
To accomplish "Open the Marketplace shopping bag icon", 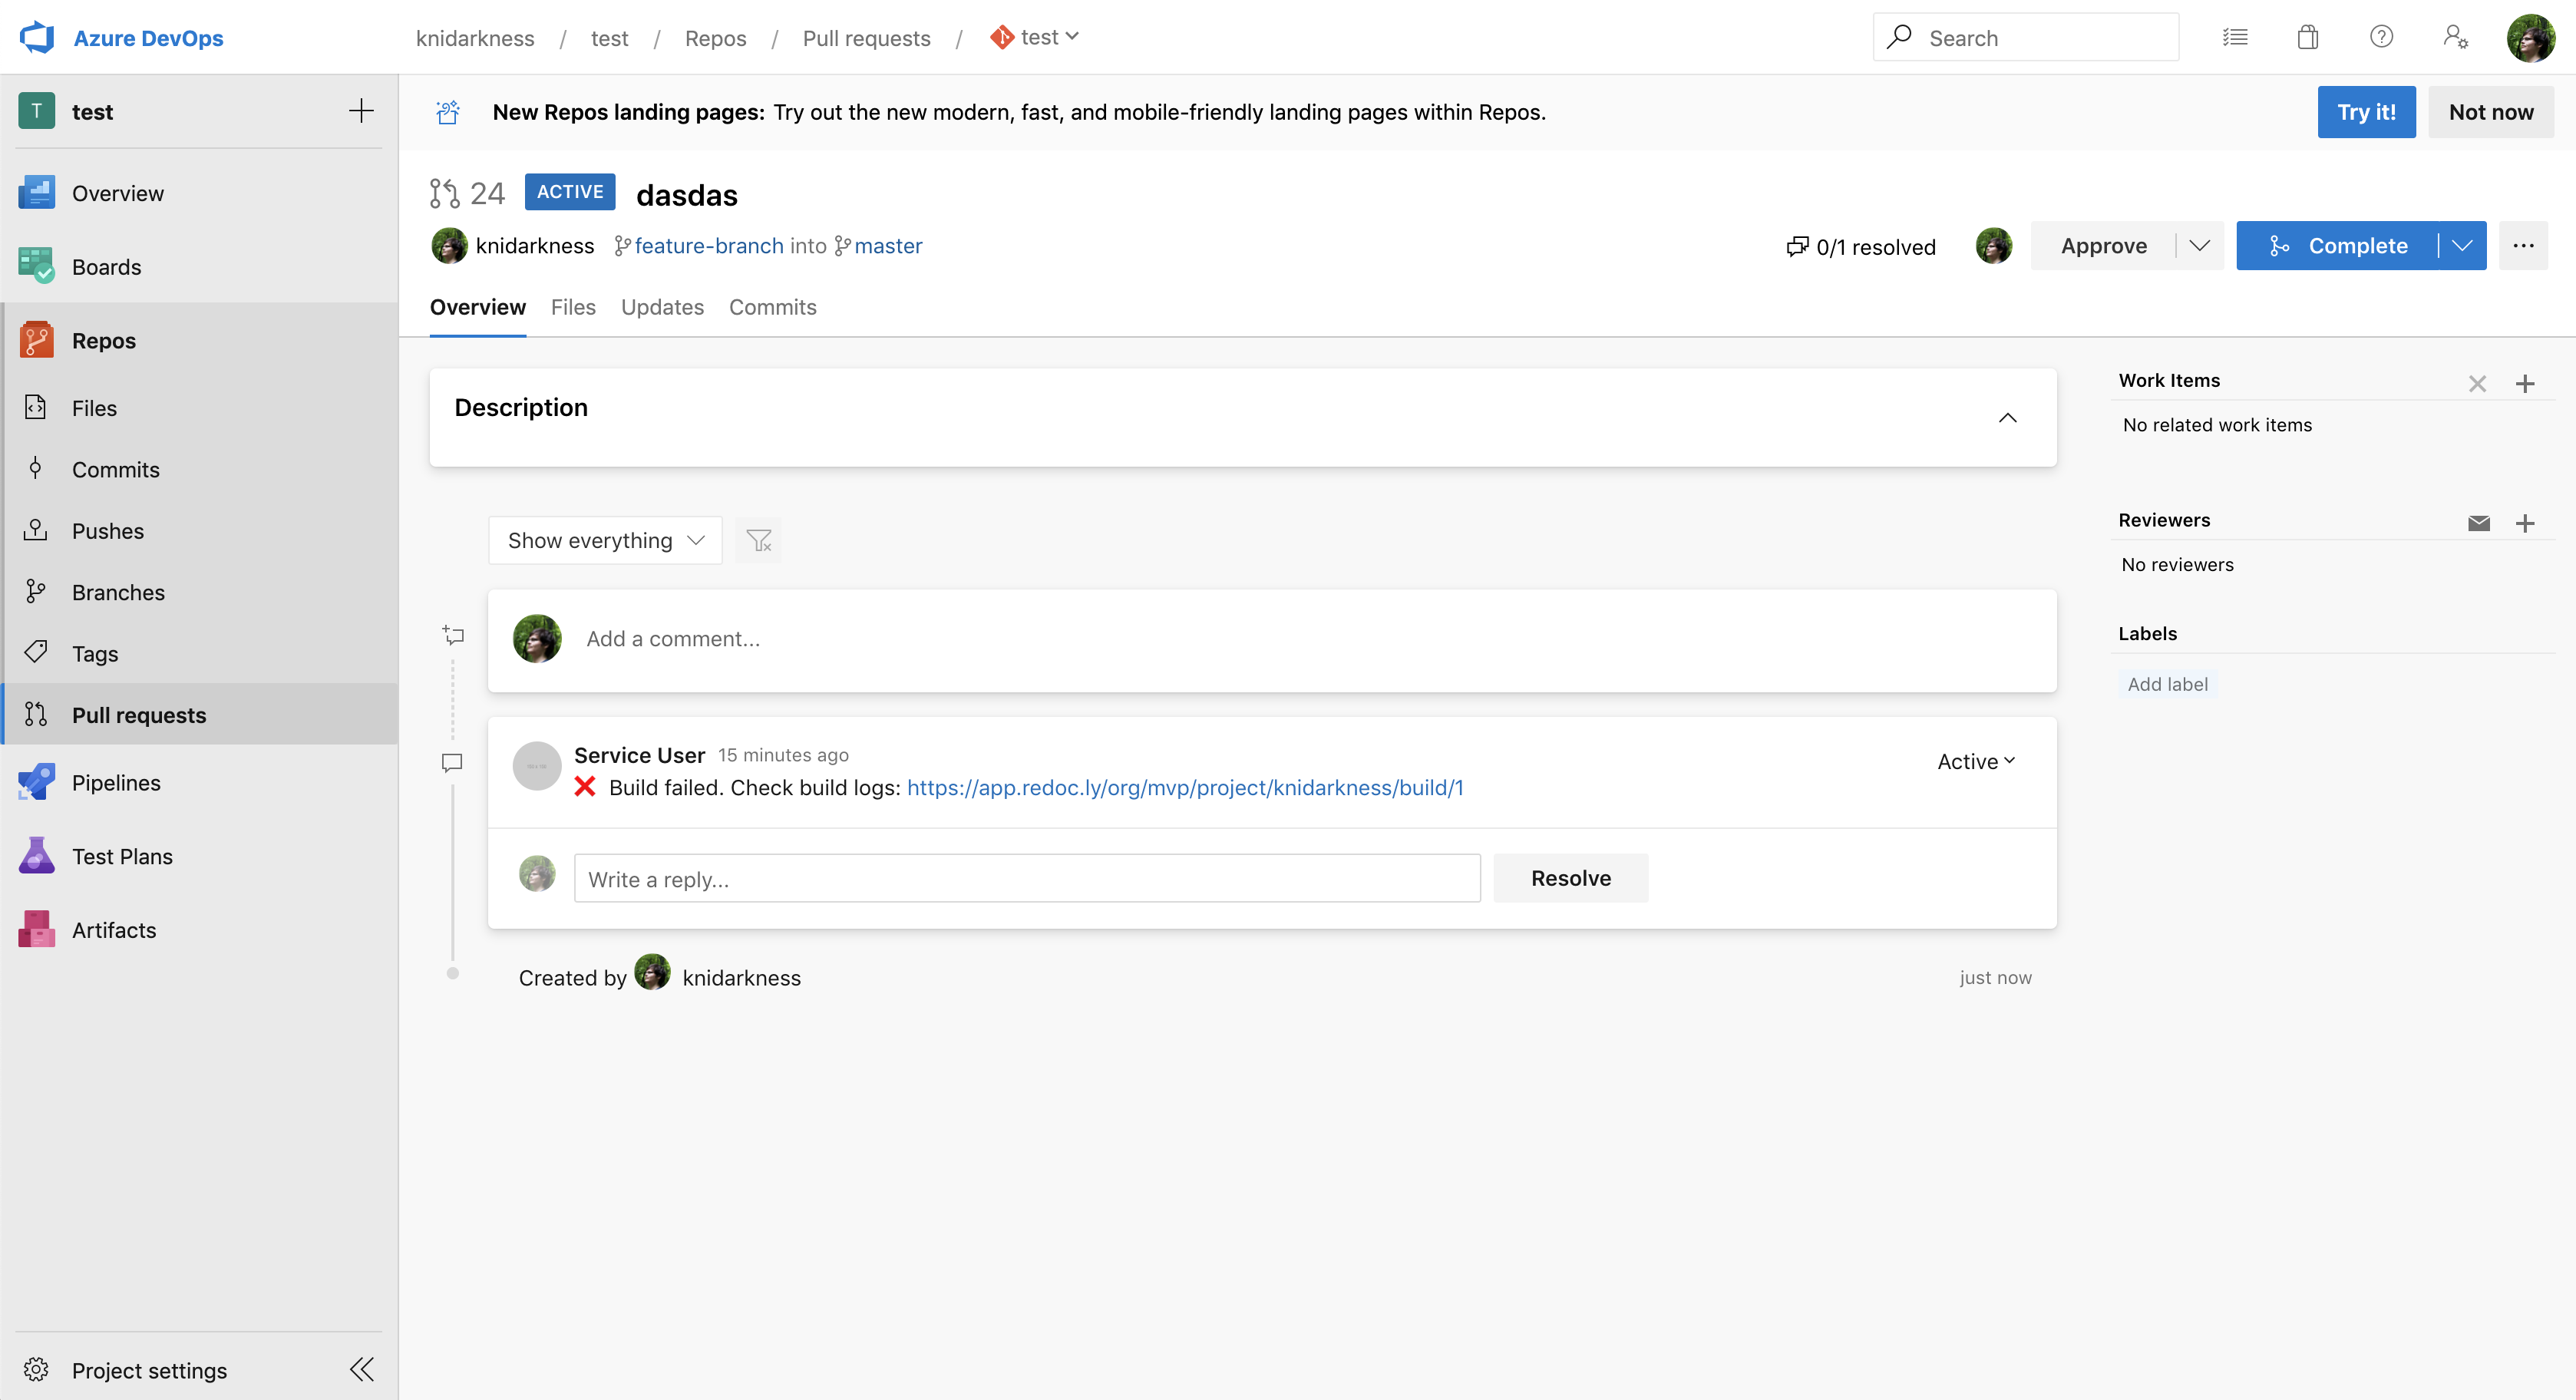I will (2308, 37).
